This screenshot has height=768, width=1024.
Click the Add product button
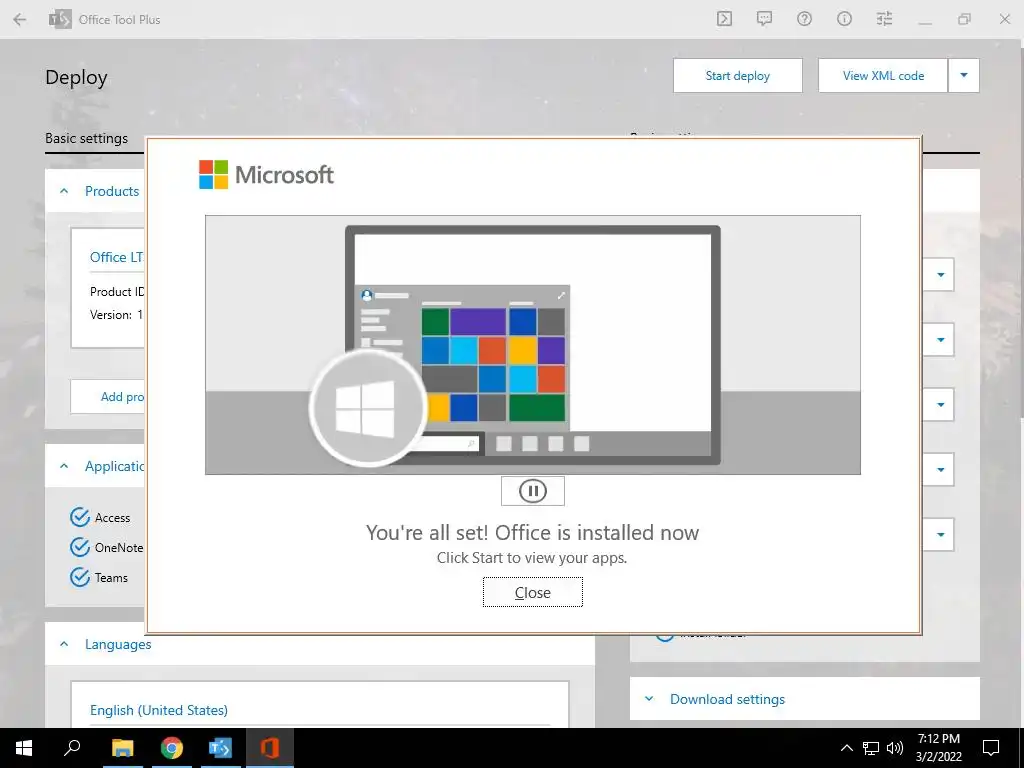tap(108, 396)
